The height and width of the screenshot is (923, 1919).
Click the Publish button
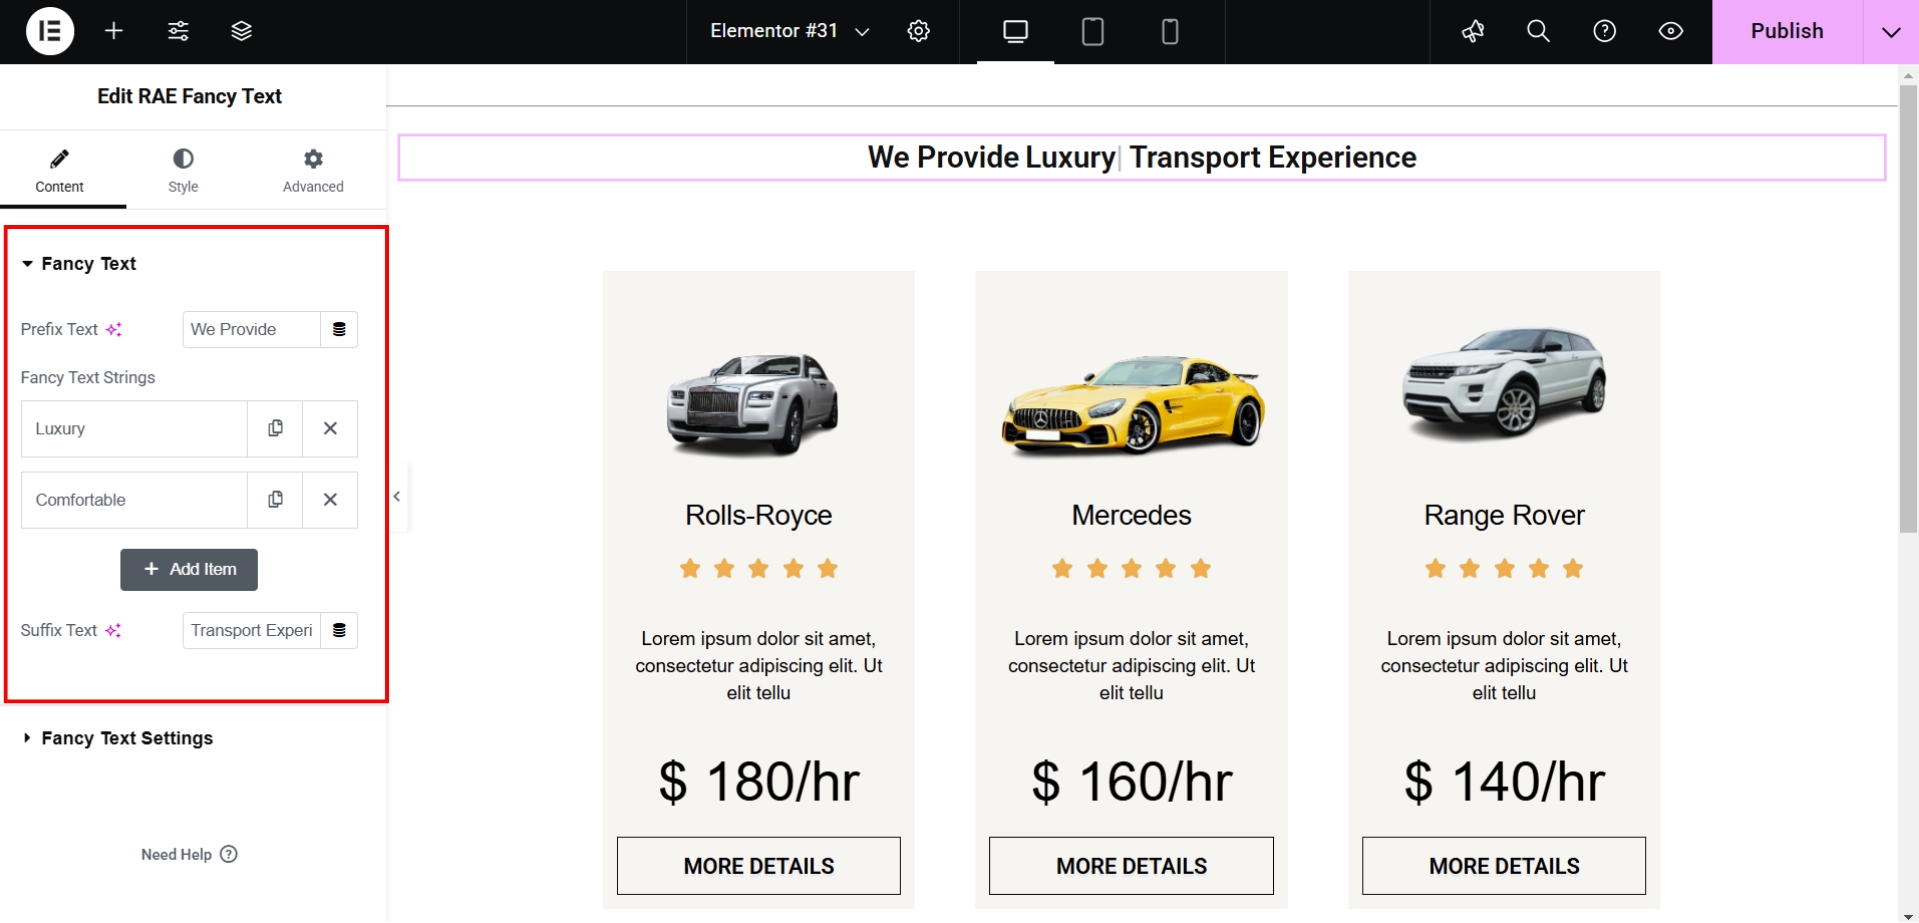pyautogui.click(x=1787, y=32)
